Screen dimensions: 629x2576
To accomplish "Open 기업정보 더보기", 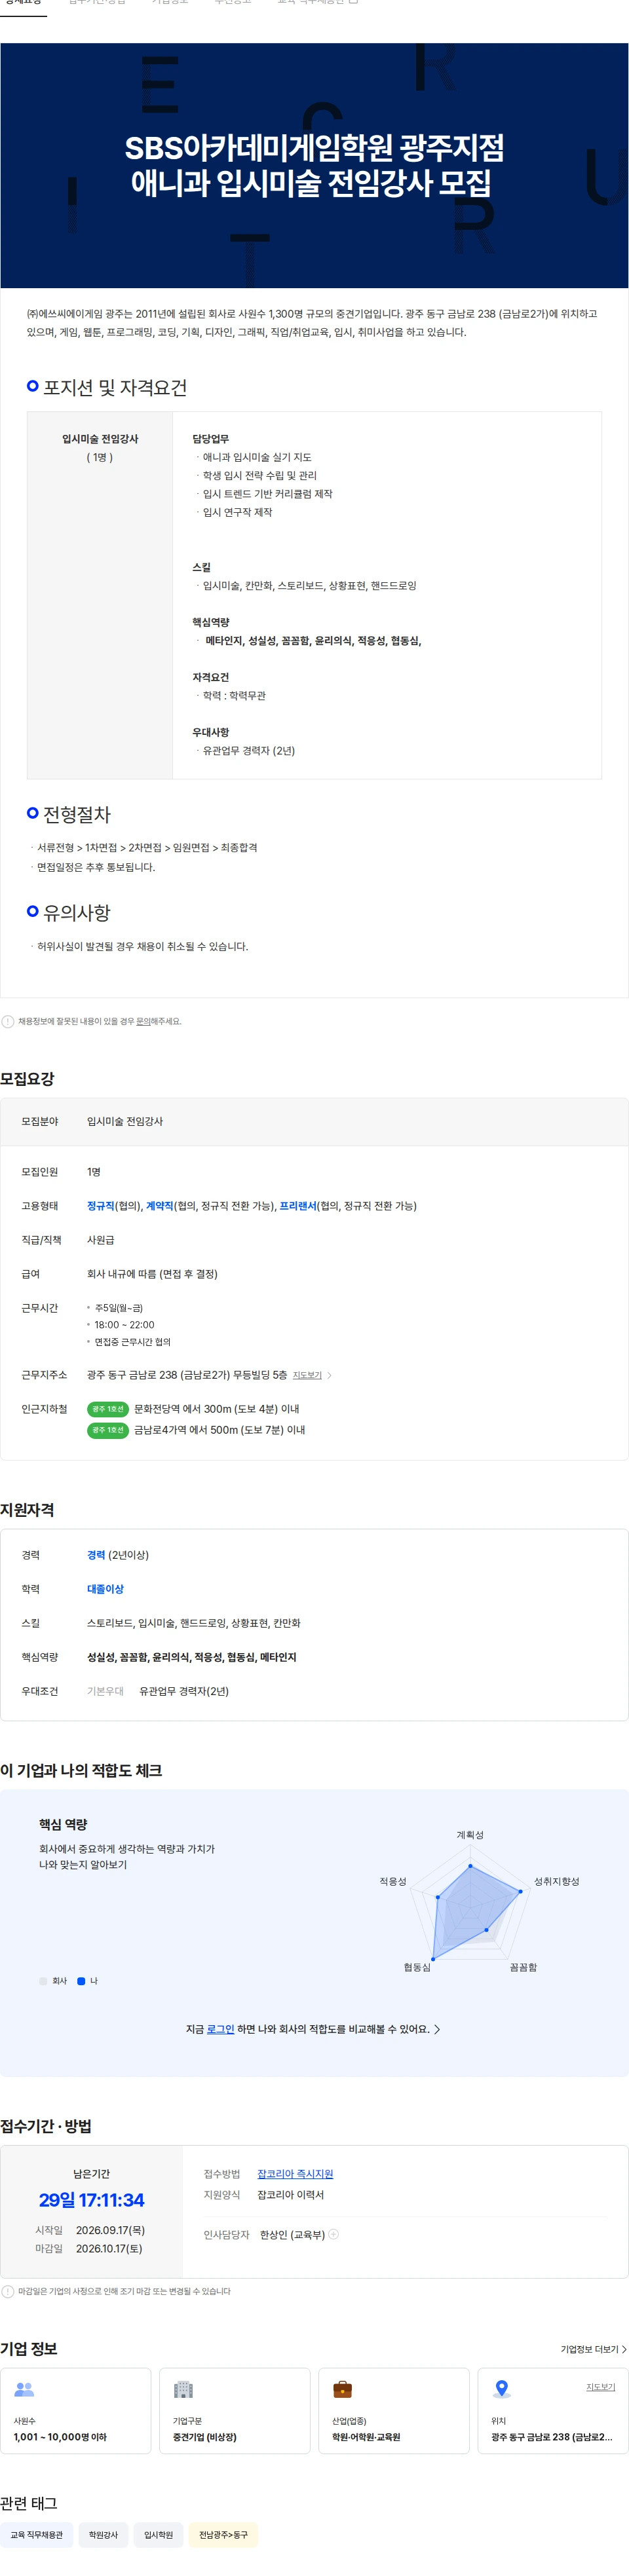I will pos(593,2349).
